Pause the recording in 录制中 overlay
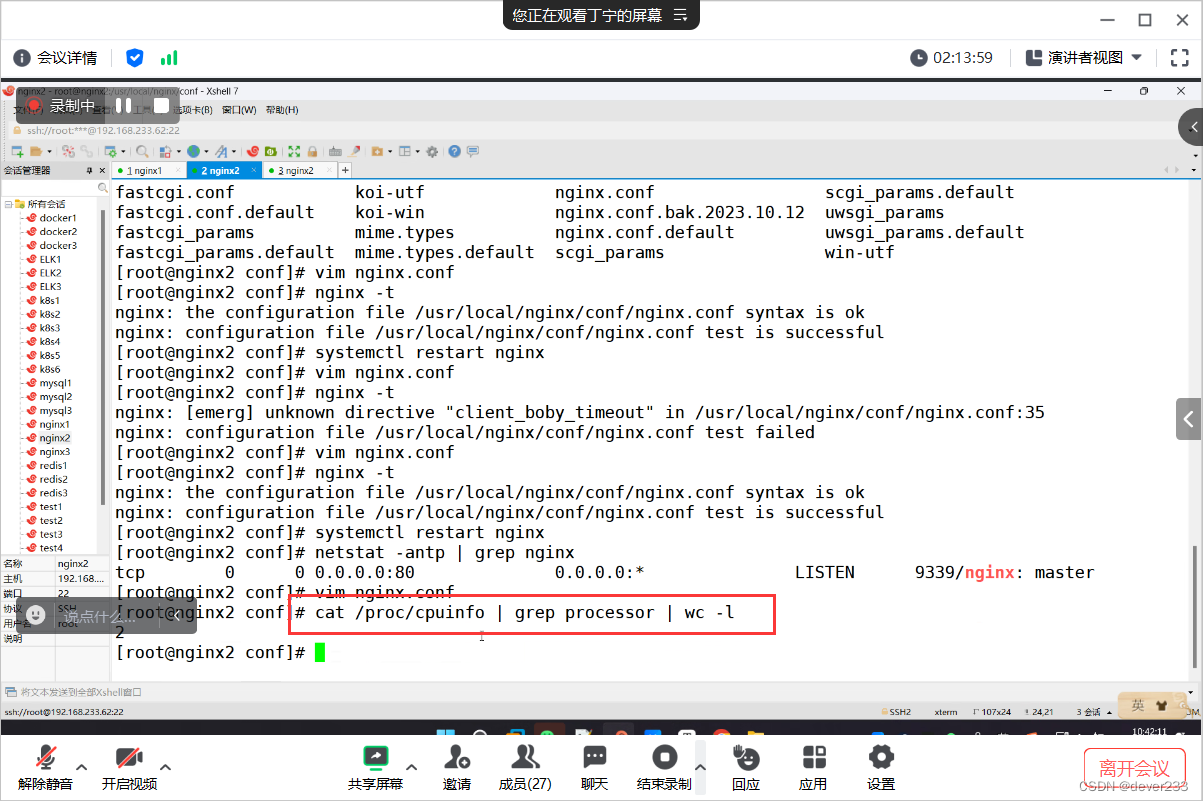The image size is (1203, 801). click(x=123, y=105)
